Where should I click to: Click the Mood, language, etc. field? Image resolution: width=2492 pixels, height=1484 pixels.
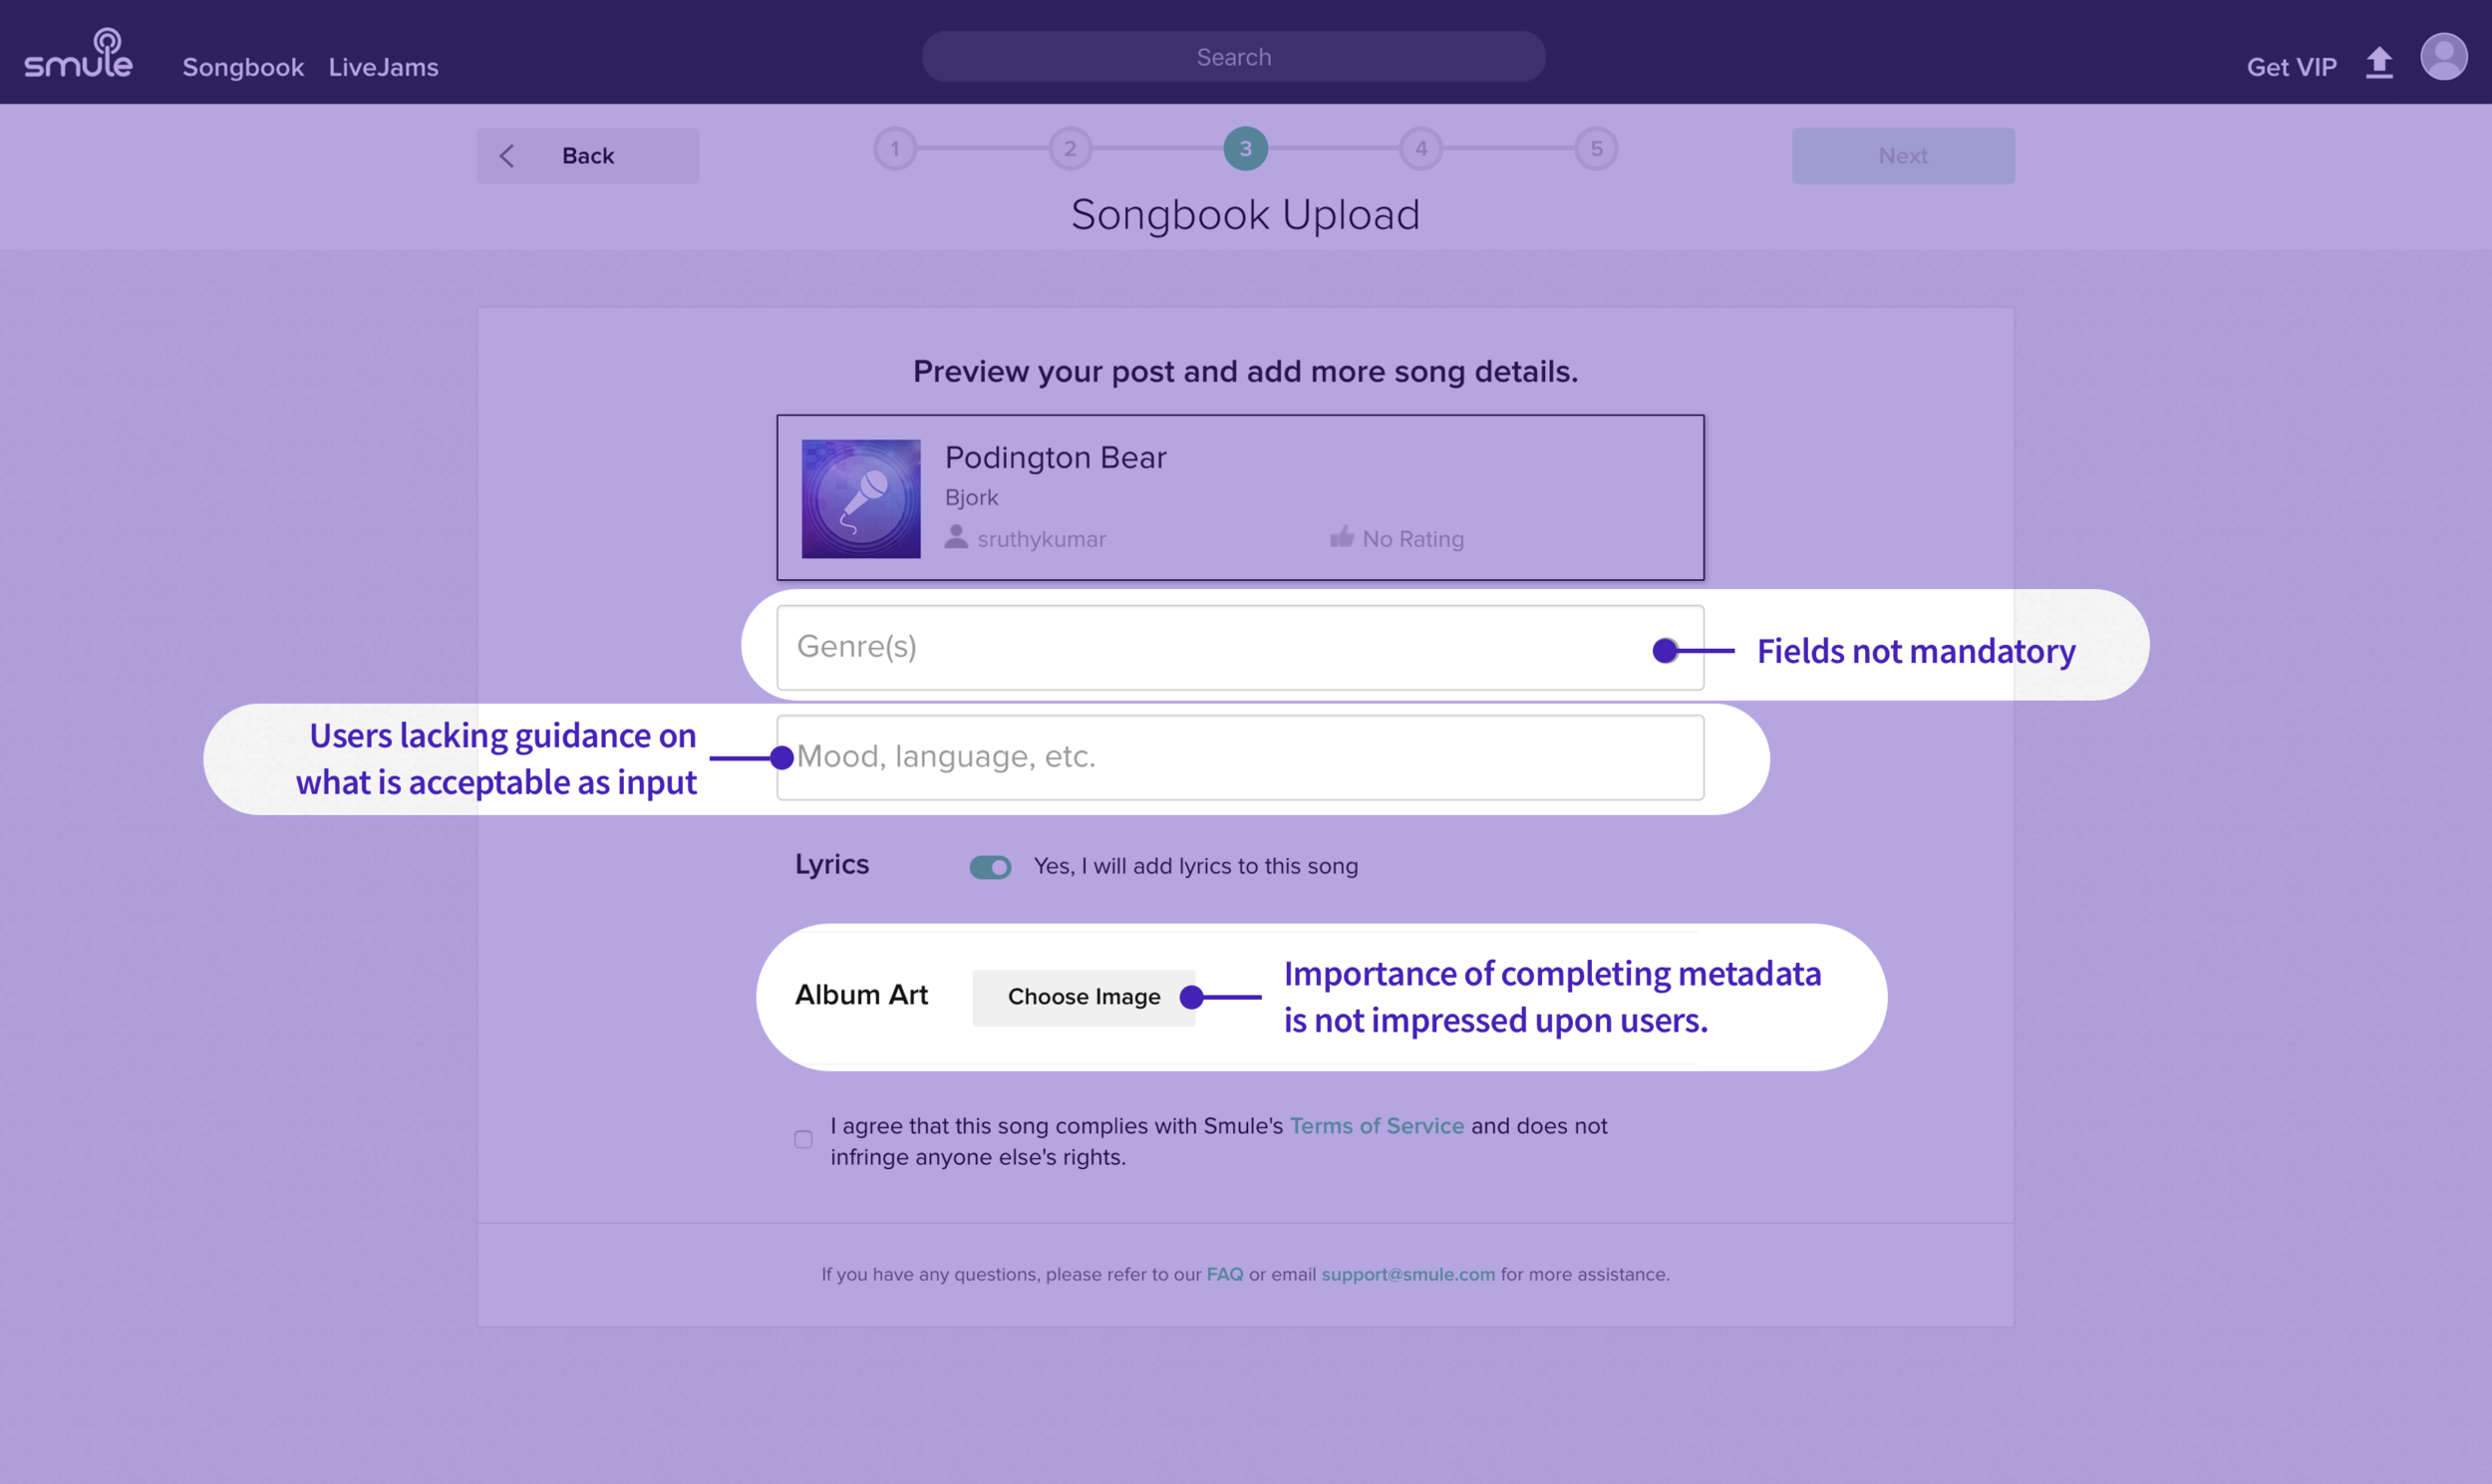(1241, 758)
